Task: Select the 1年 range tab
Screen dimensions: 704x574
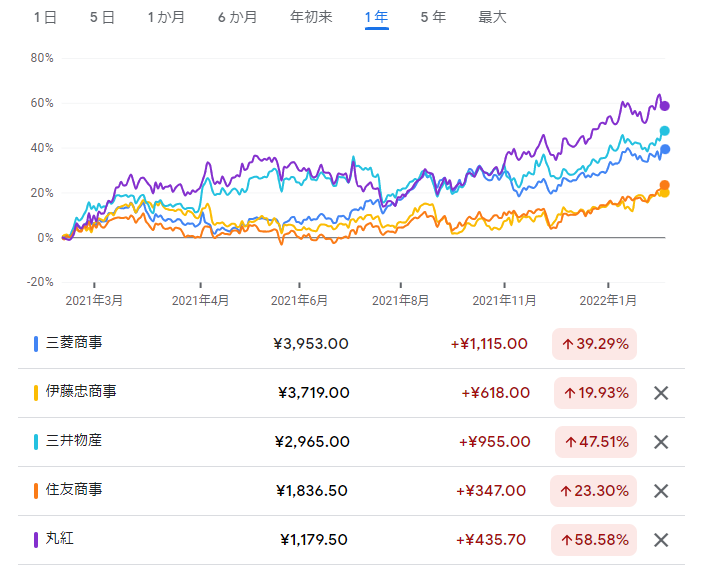Action: click(376, 18)
